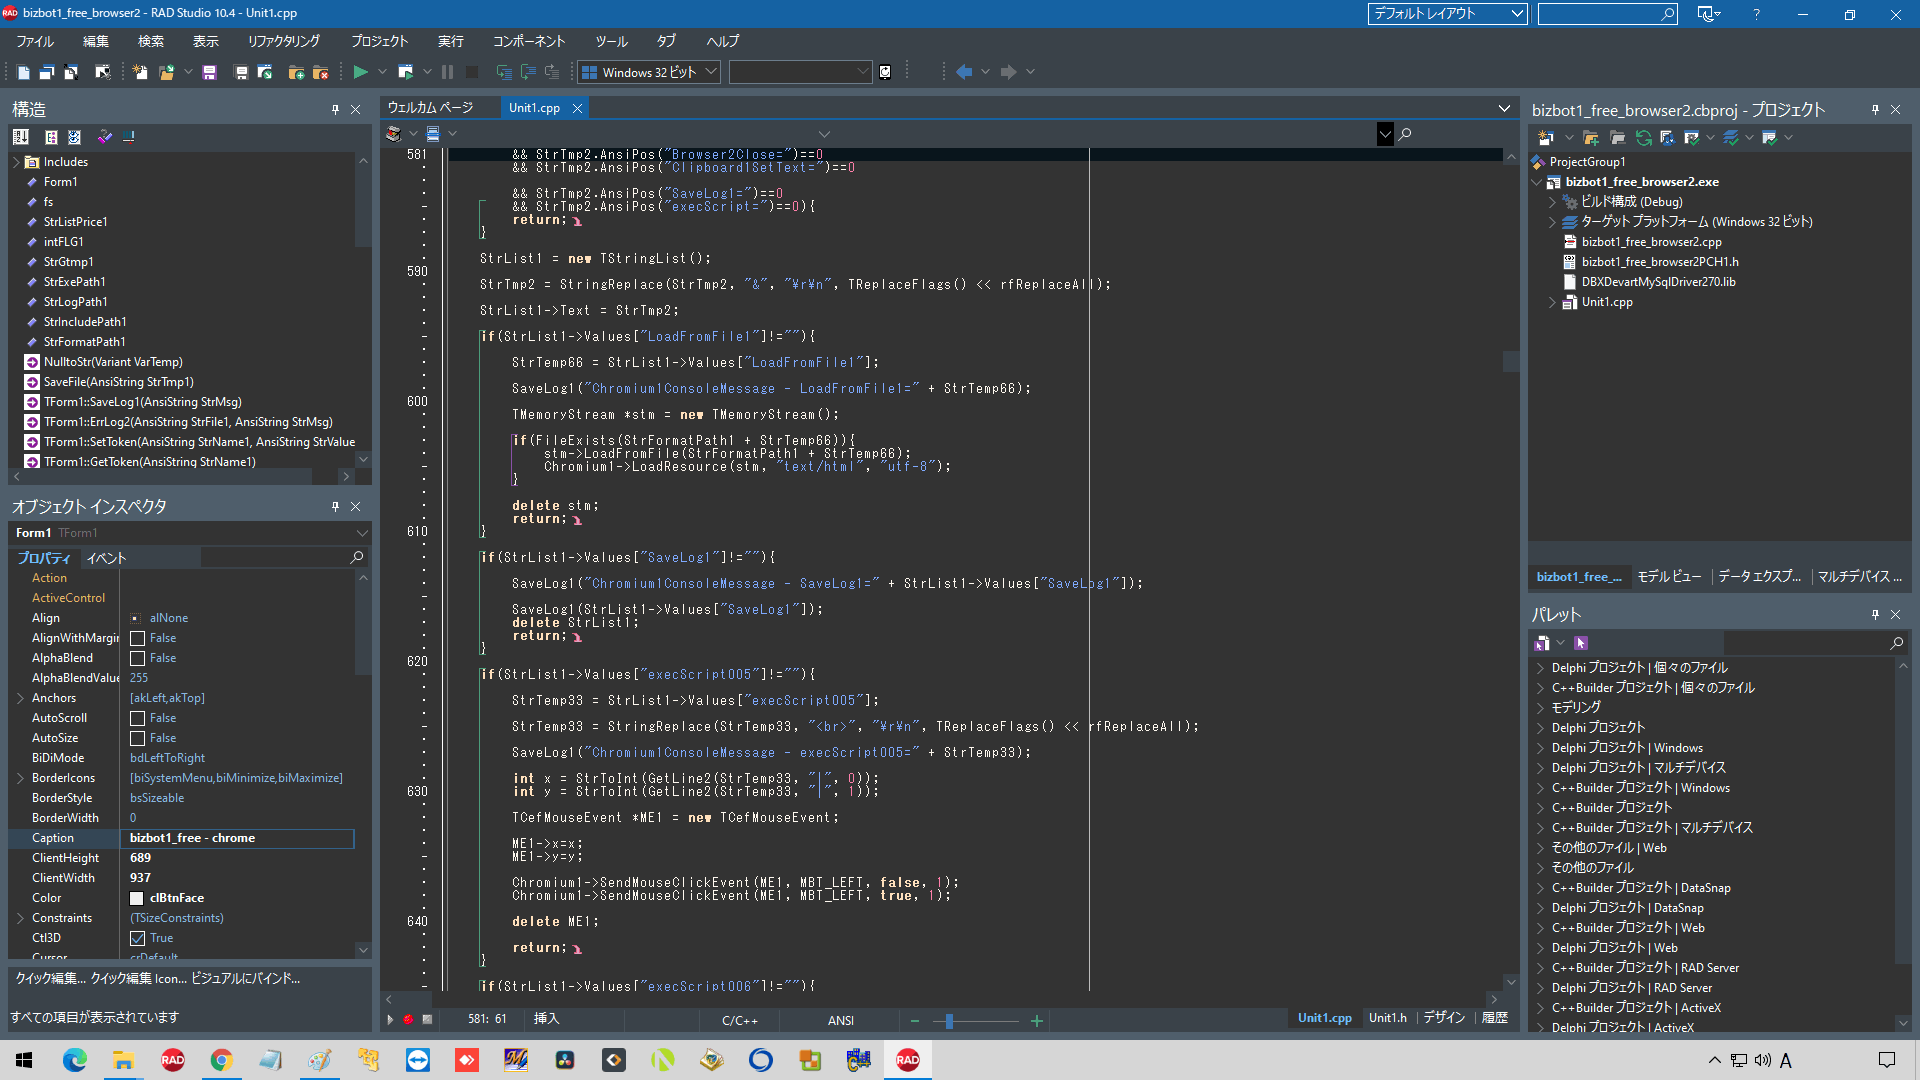Expand the ビルド構成 Debug tree node
The image size is (1920, 1080).
(x=1553, y=200)
